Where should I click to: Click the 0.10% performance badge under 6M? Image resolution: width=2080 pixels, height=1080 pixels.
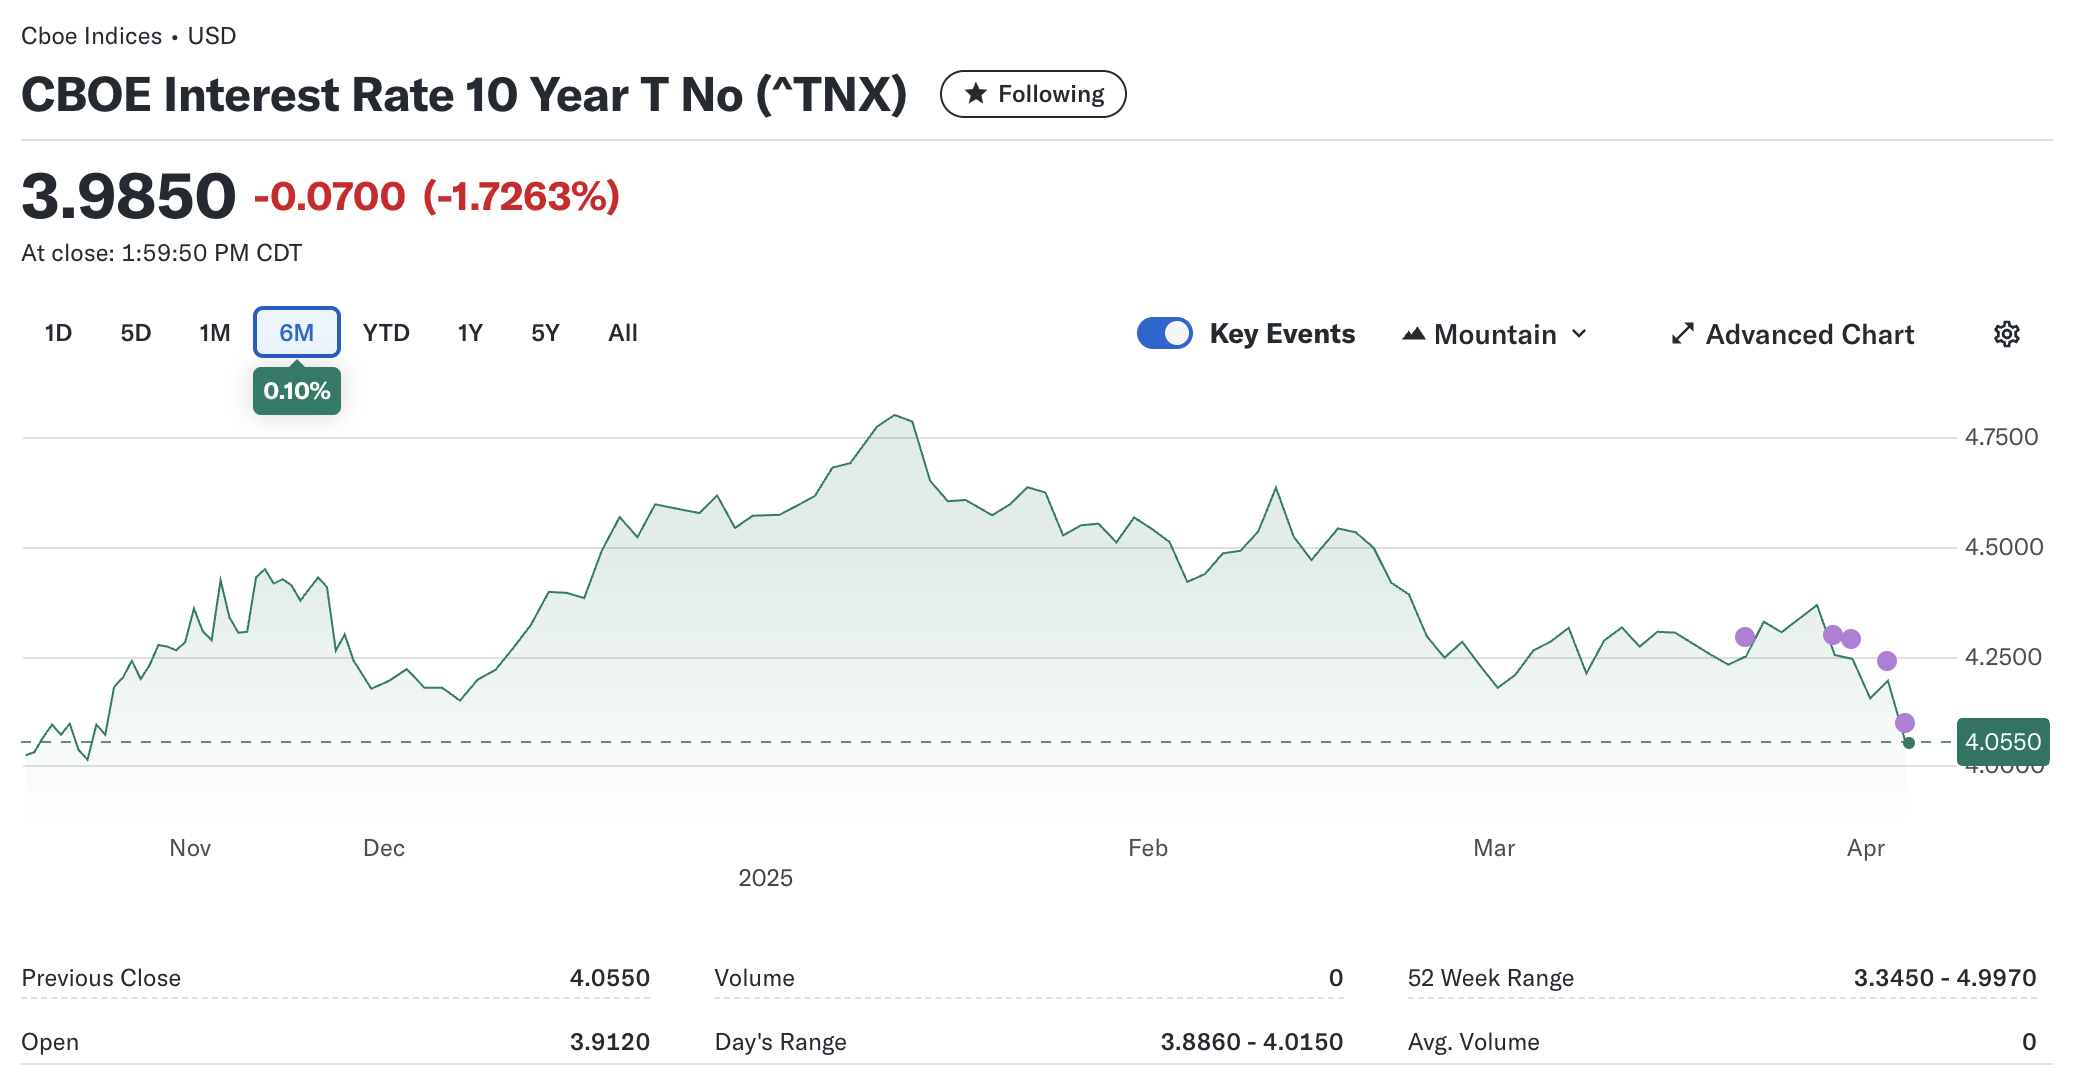pos(297,391)
